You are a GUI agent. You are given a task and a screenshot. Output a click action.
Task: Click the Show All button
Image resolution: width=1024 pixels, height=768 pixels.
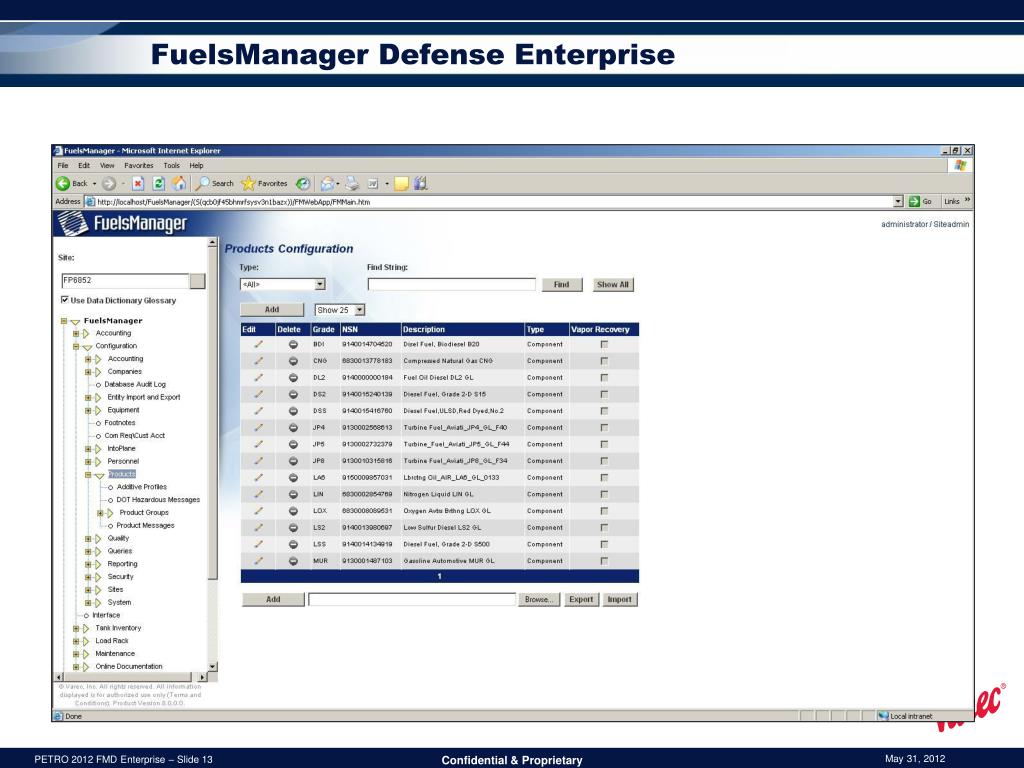[x=613, y=285]
